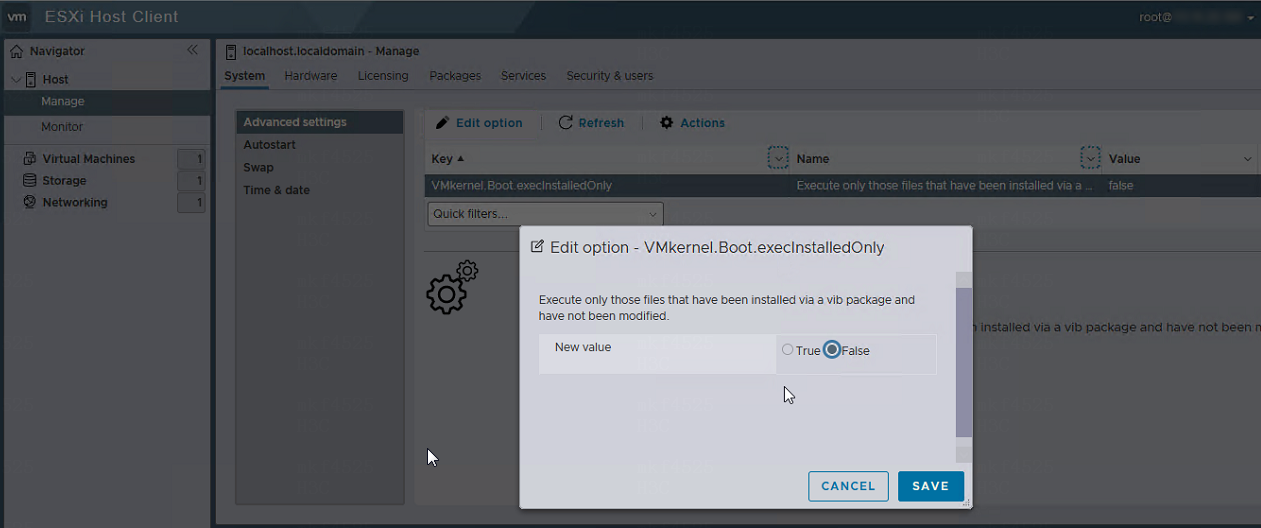Select the True radio button
Viewport: 1261px width, 528px height.
pyautogui.click(x=787, y=350)
